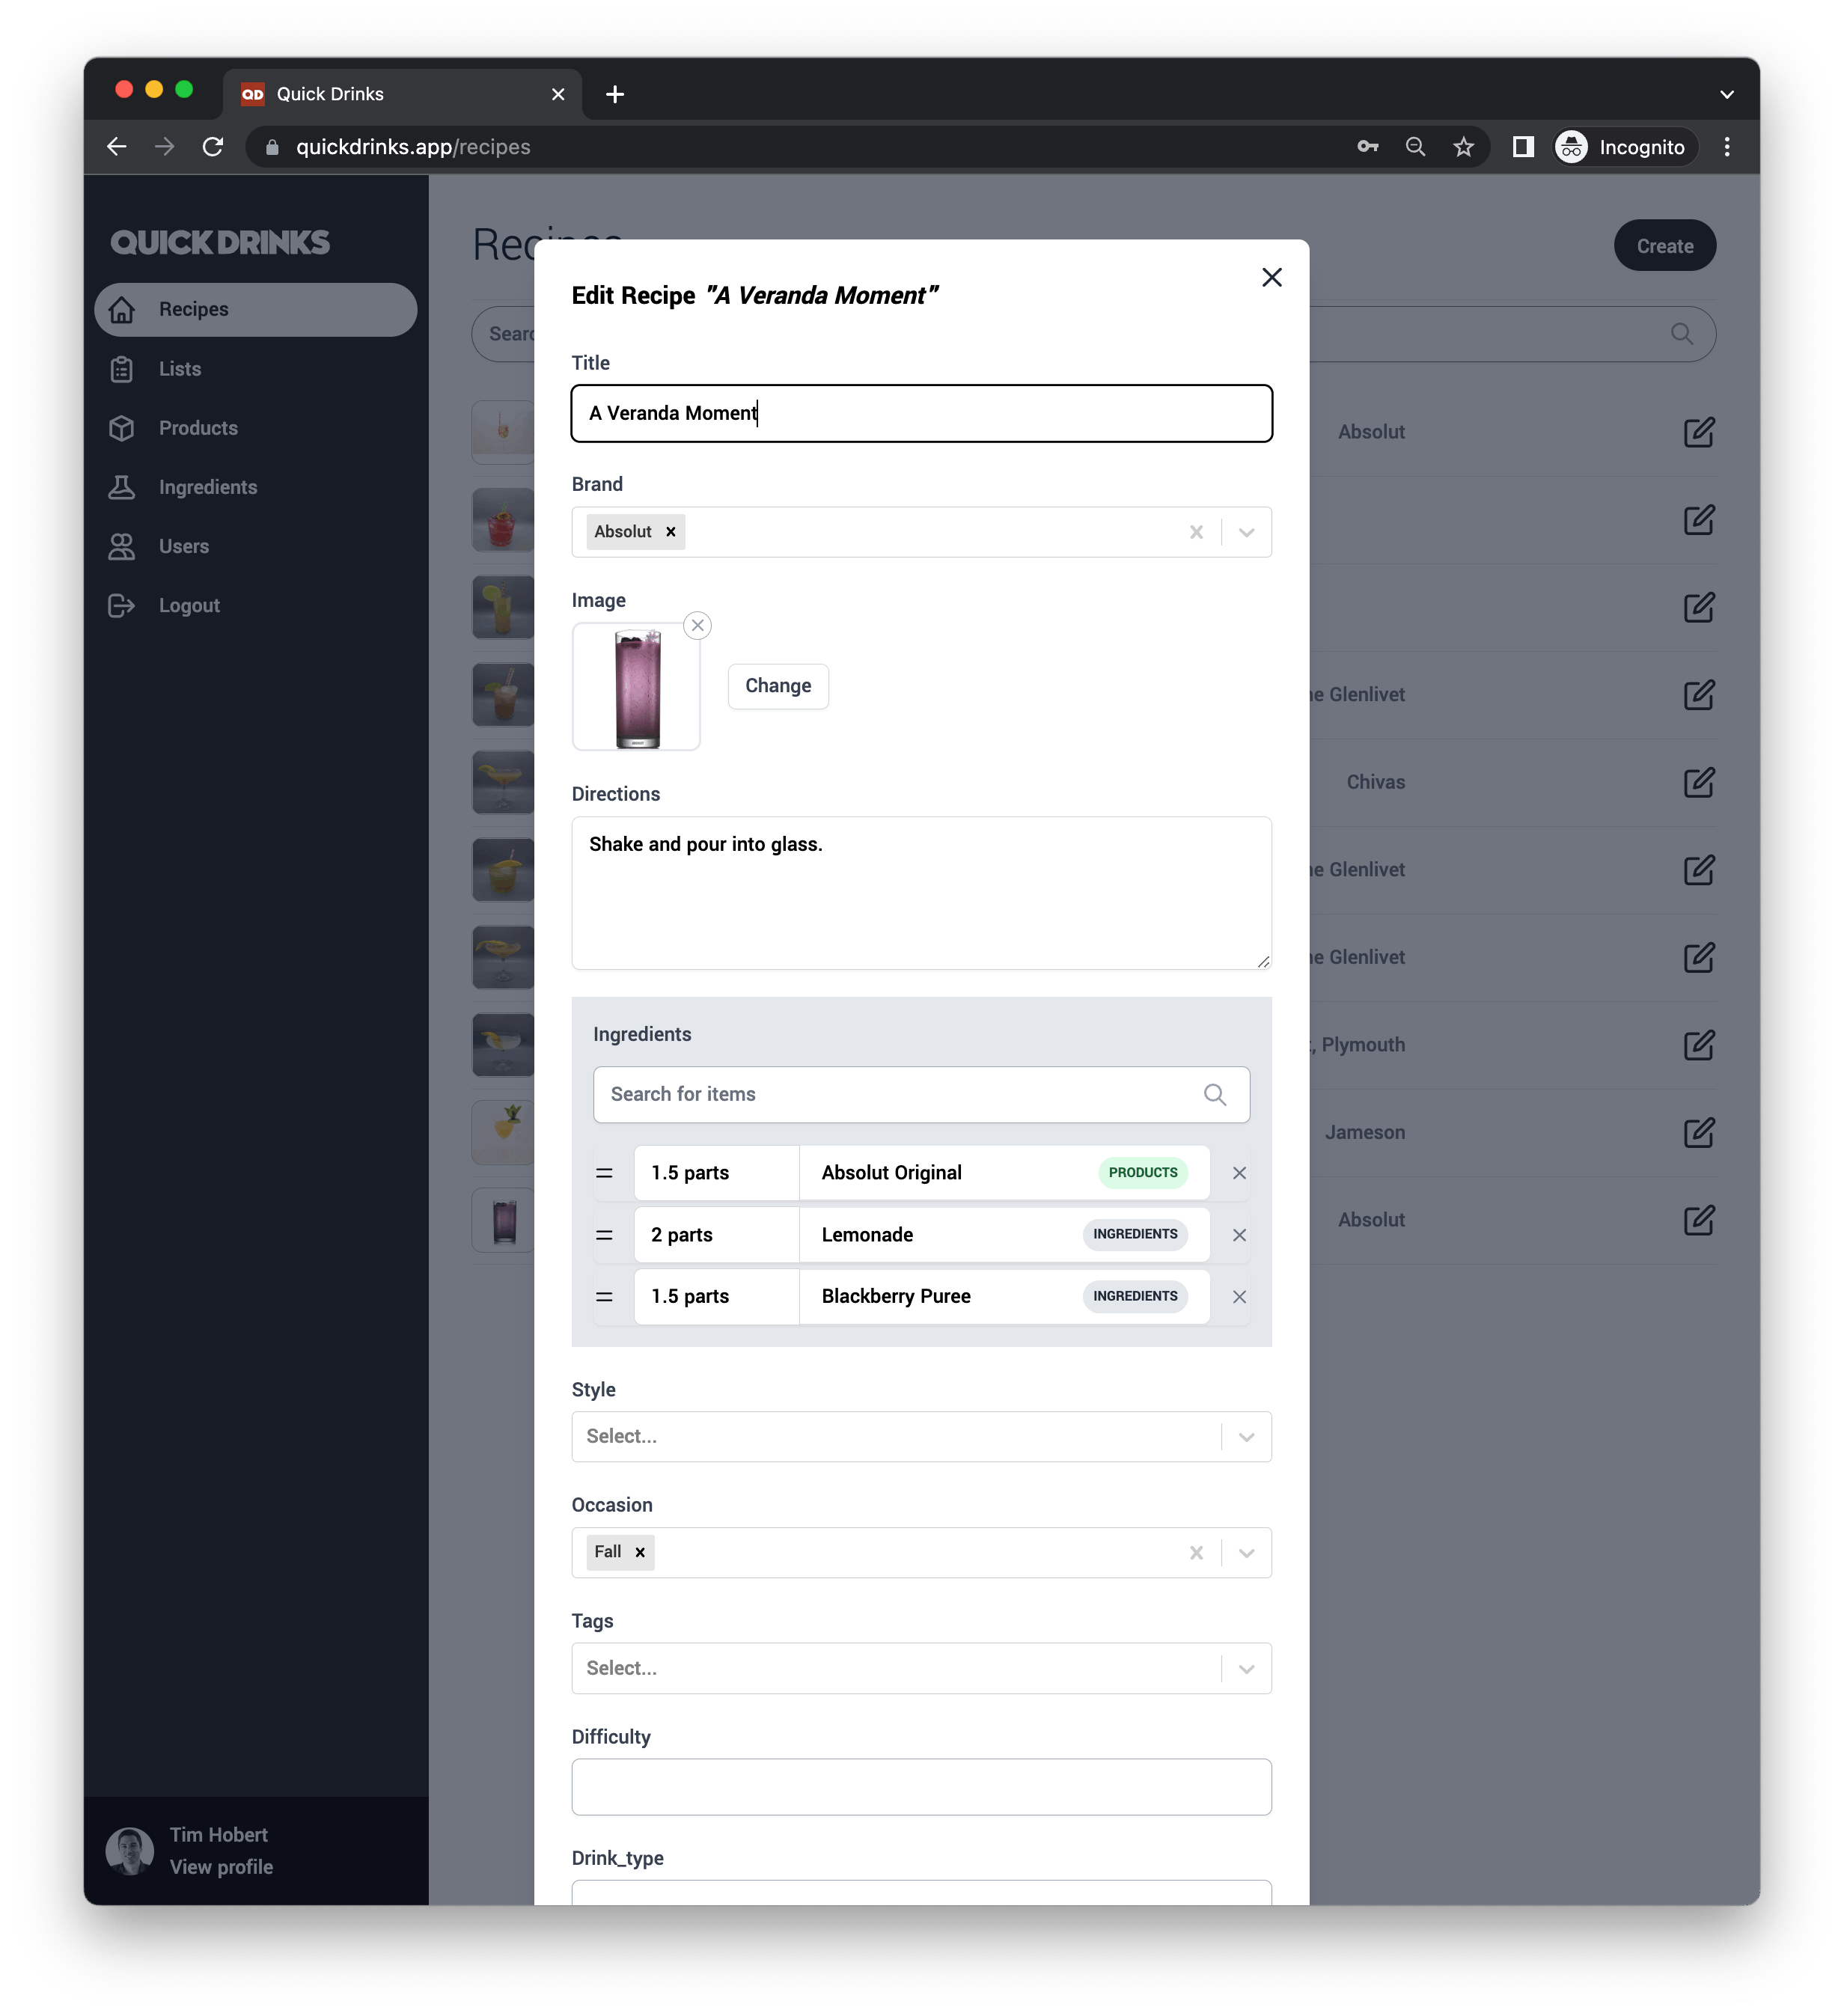The height and width of the screenshot is (2016, 1844).
Task: Close the Edit Recipe dialog
Action: click(x=1271, y=277)
